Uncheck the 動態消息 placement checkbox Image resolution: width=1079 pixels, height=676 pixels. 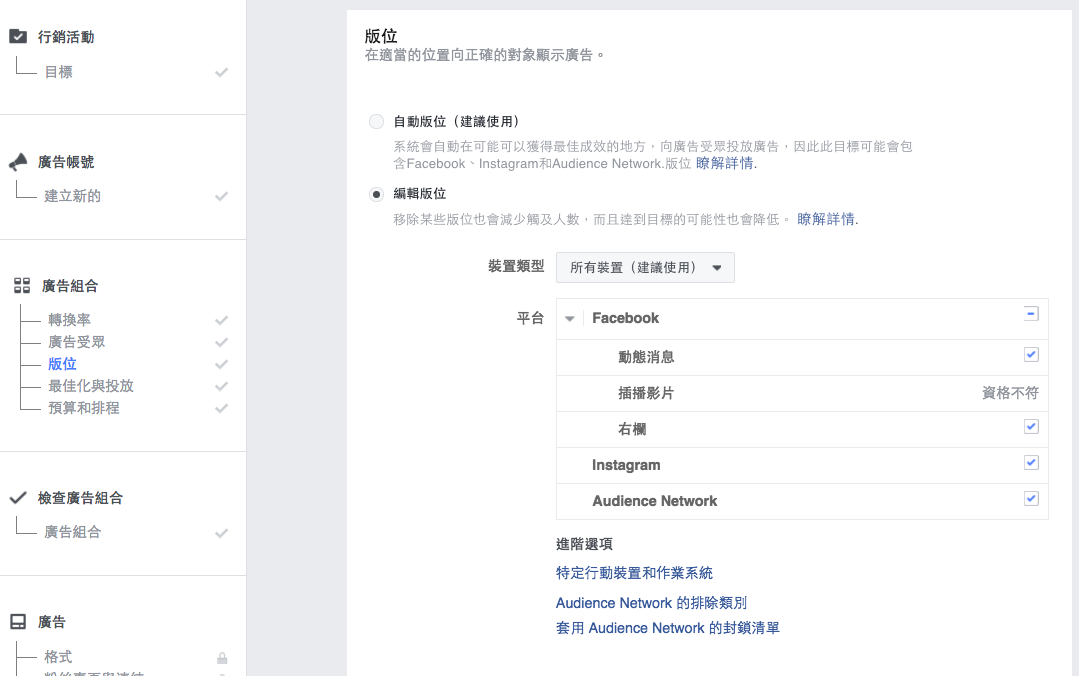1031,355
